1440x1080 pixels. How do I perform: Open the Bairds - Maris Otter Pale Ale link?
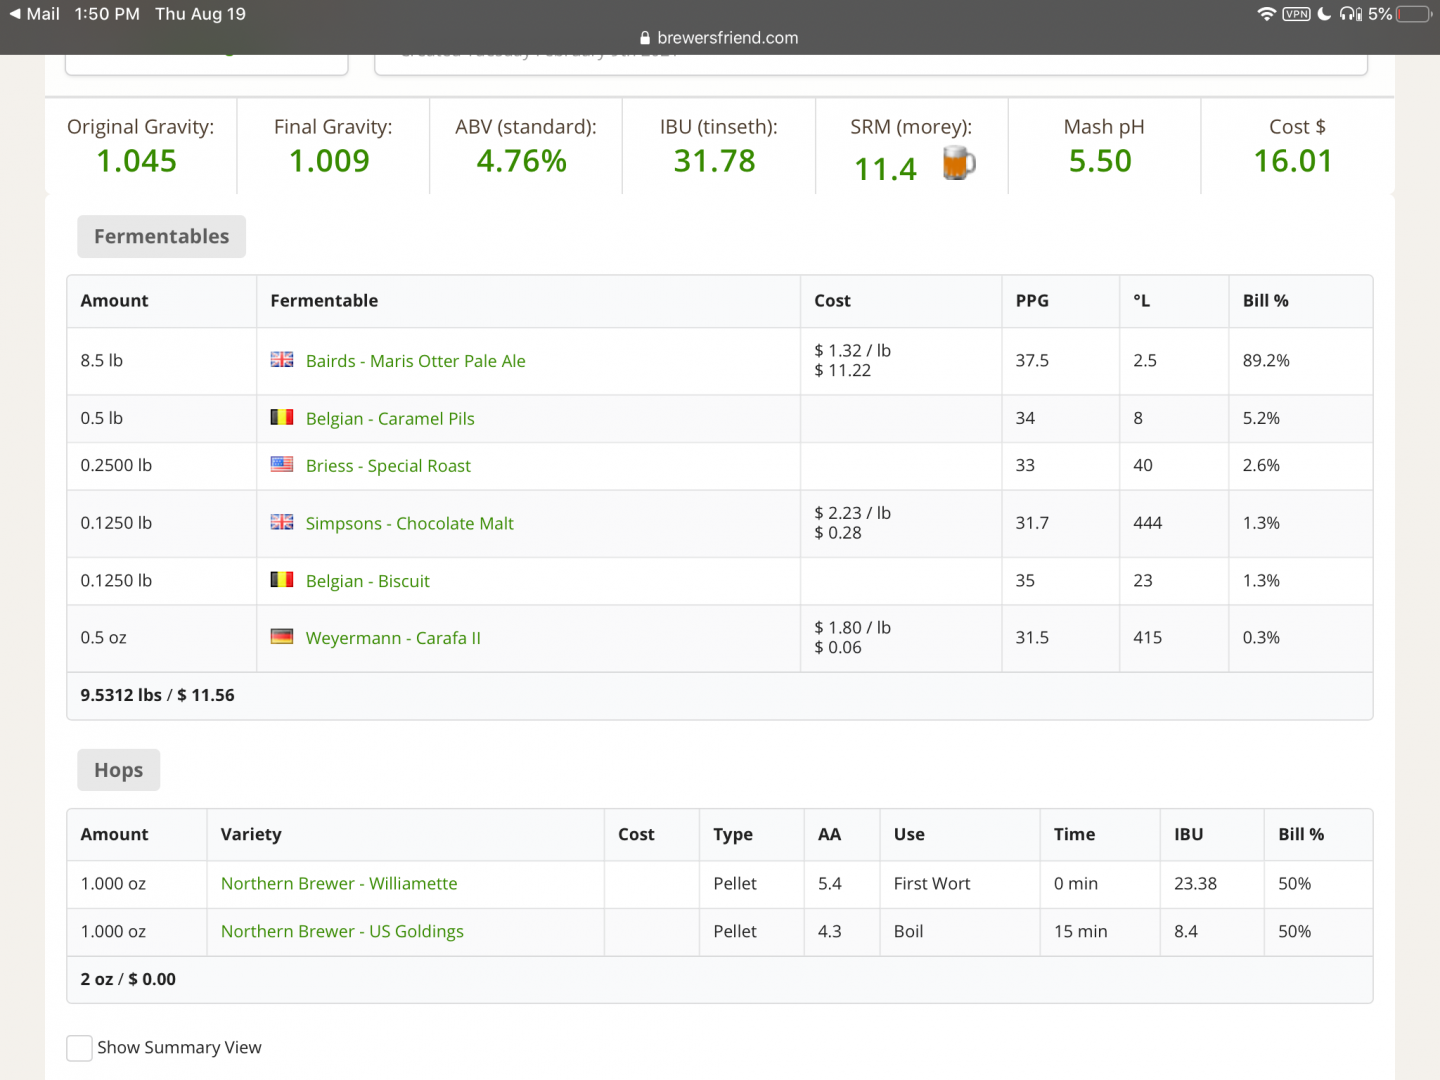pos(415,361)
